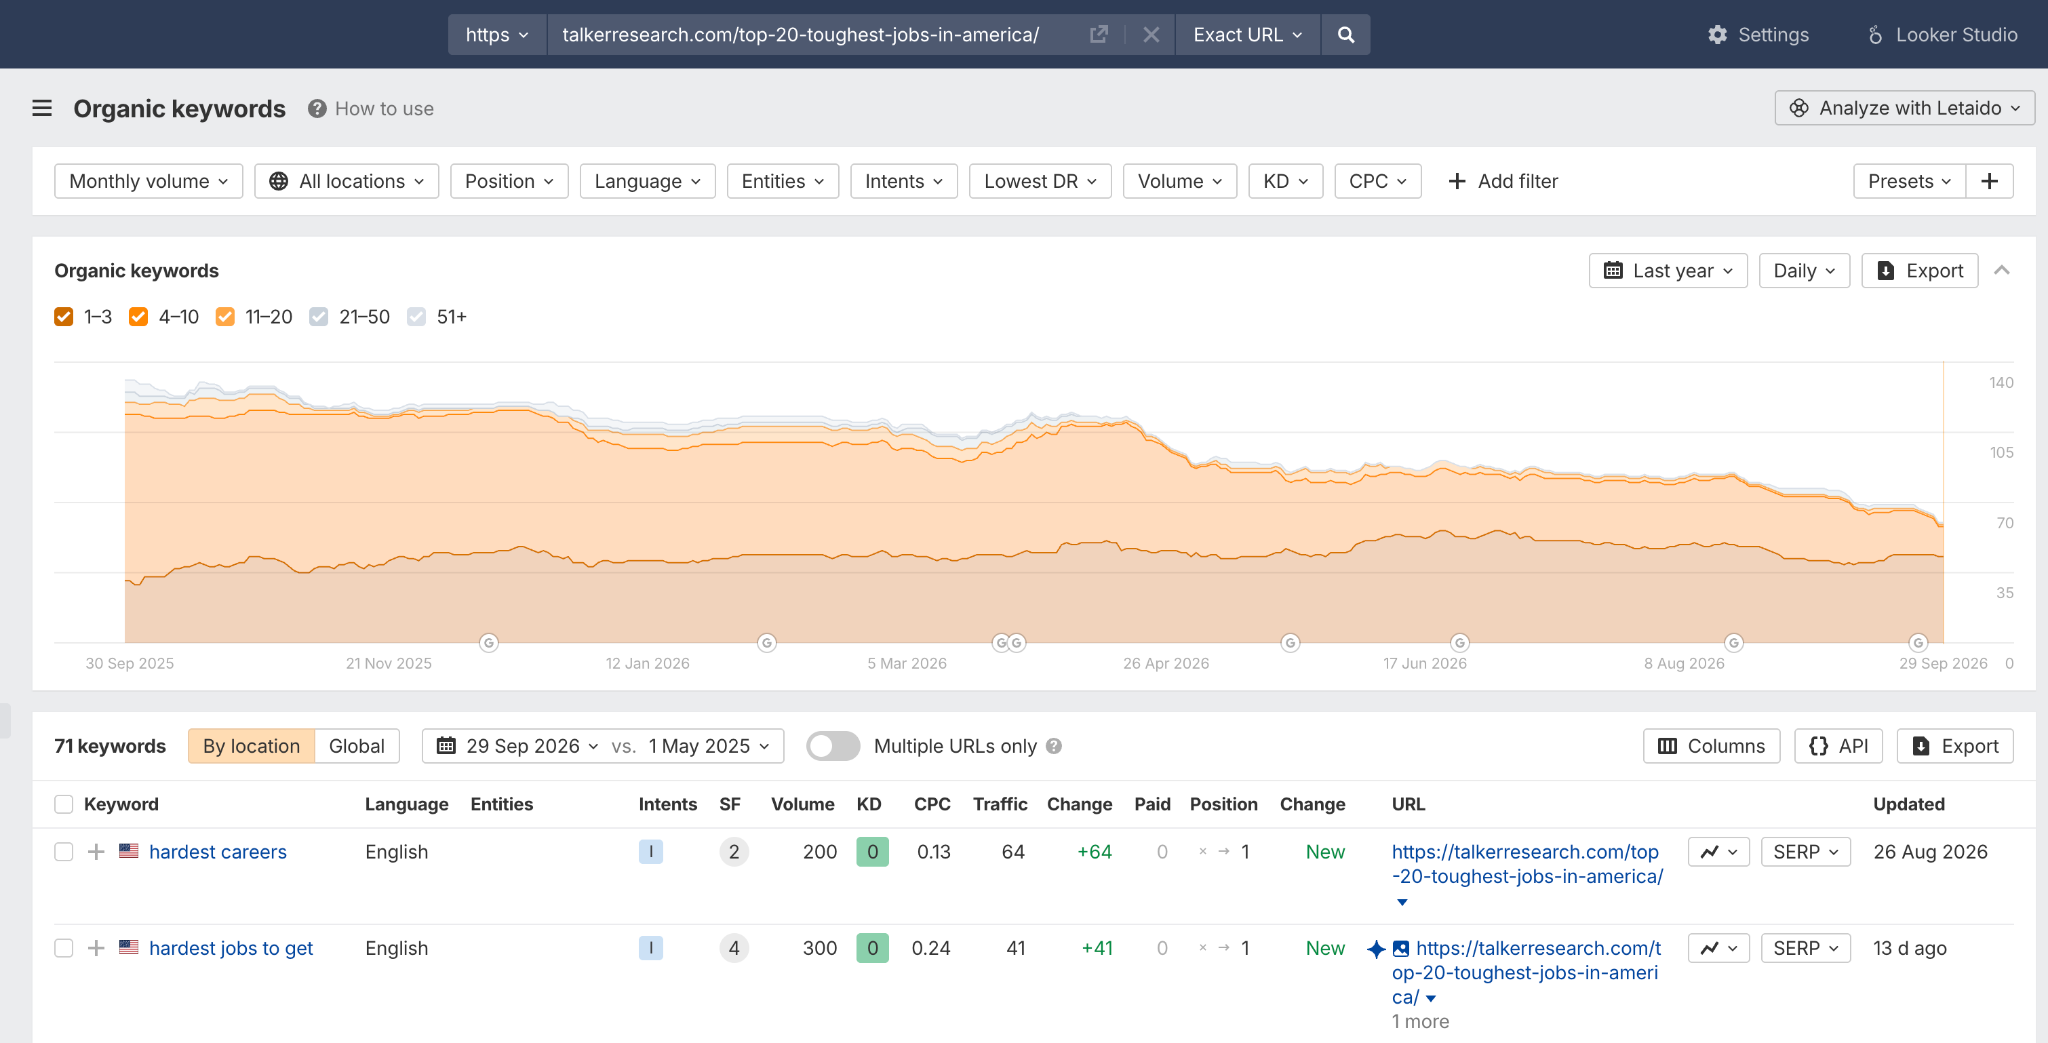The width and height of the screenshot is (2048, 1043).
Task: Open the Exact URL mode dropdown
Action: (x=1248, y=35)
